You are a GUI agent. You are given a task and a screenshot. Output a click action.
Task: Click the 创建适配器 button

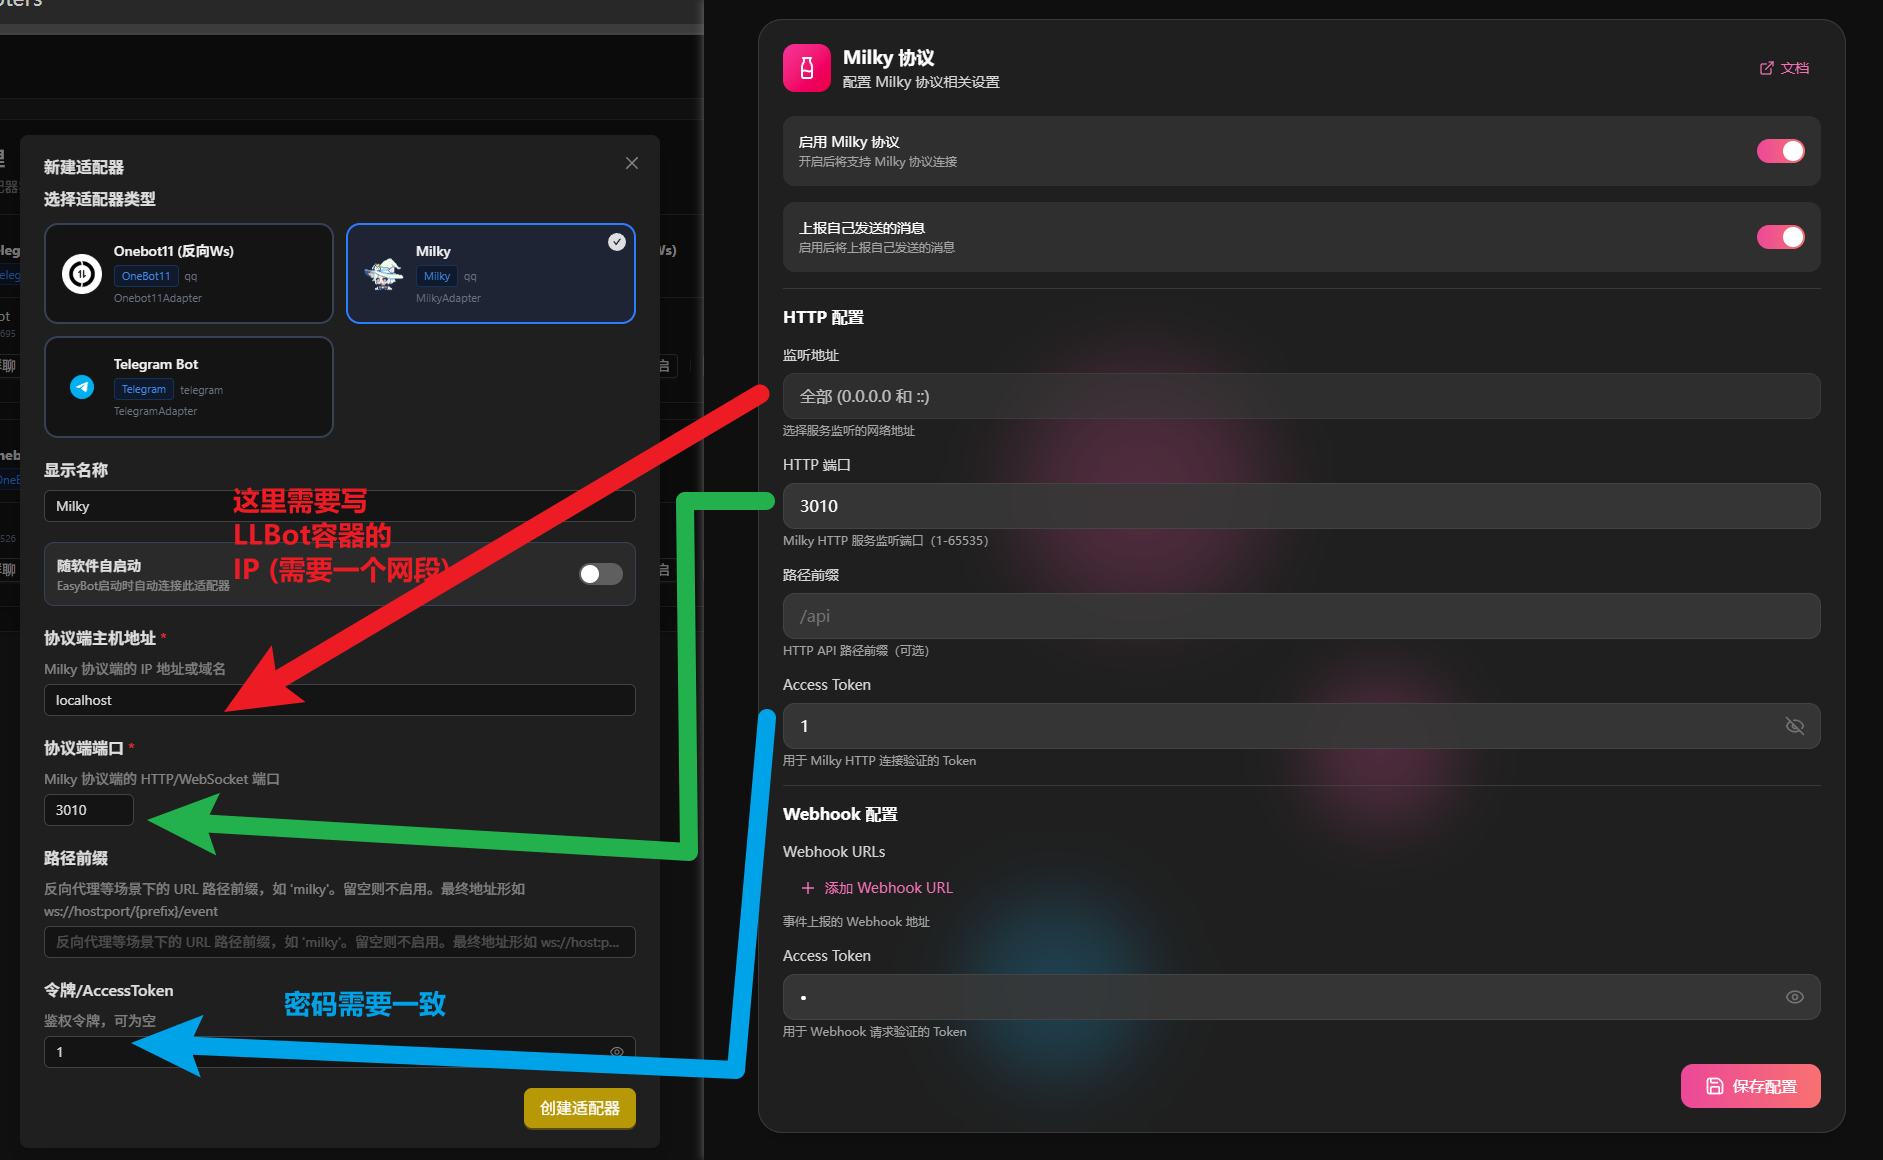coord(580,1108)
